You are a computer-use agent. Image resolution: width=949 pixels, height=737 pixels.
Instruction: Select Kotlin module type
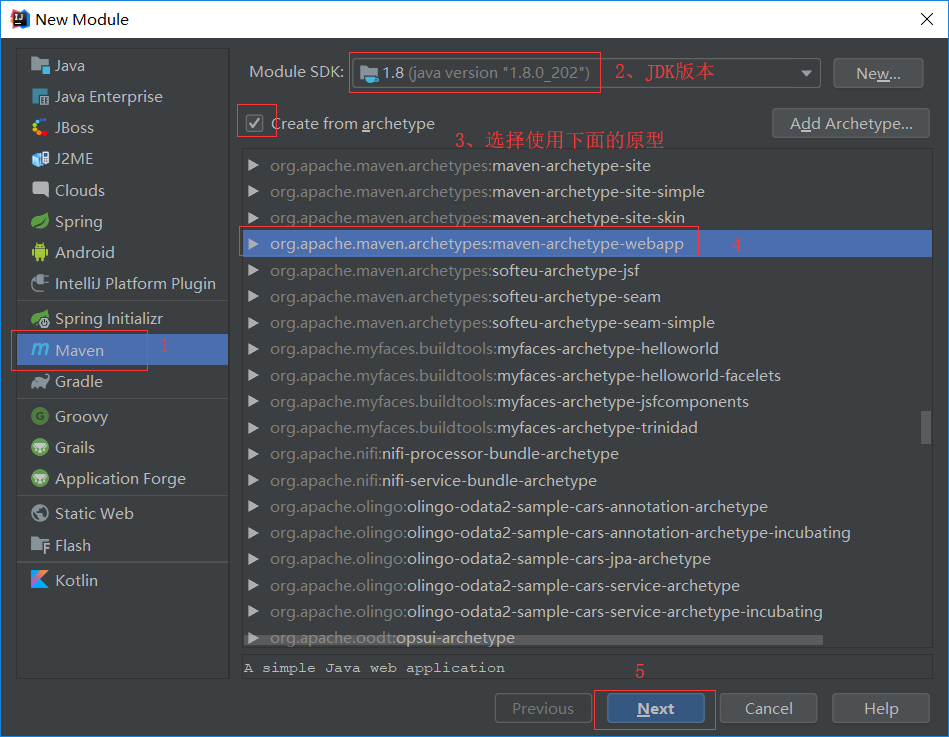(122, 580)
